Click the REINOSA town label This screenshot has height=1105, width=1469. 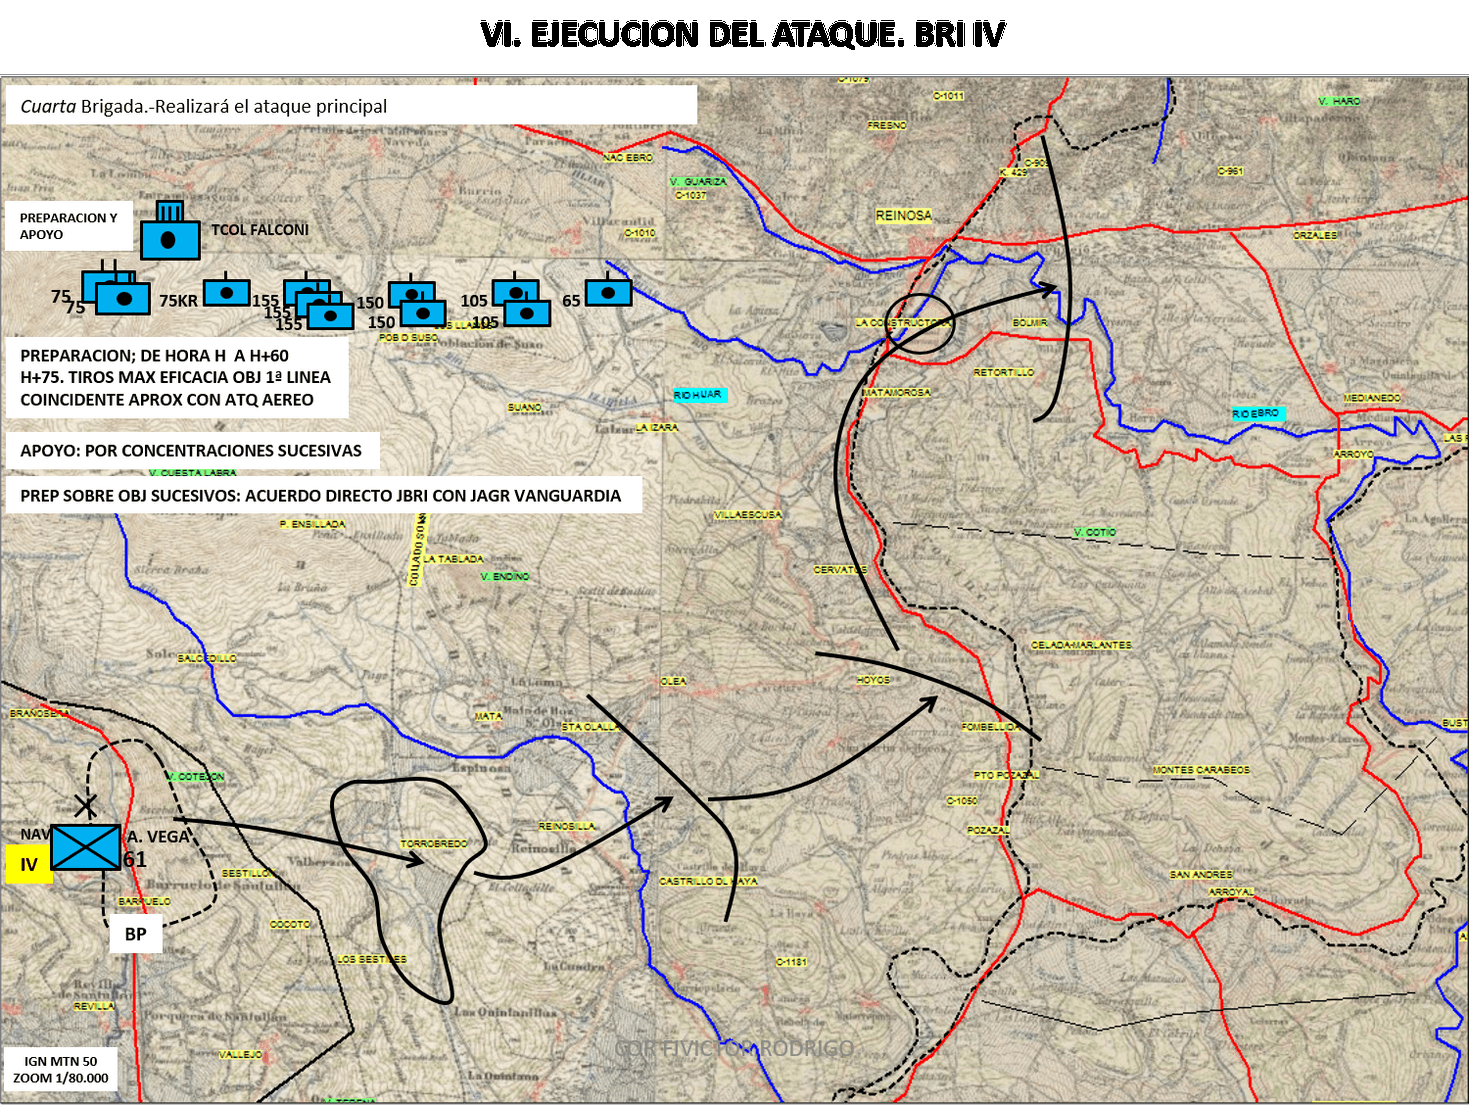pyautogui.click(x=904, y=215)
